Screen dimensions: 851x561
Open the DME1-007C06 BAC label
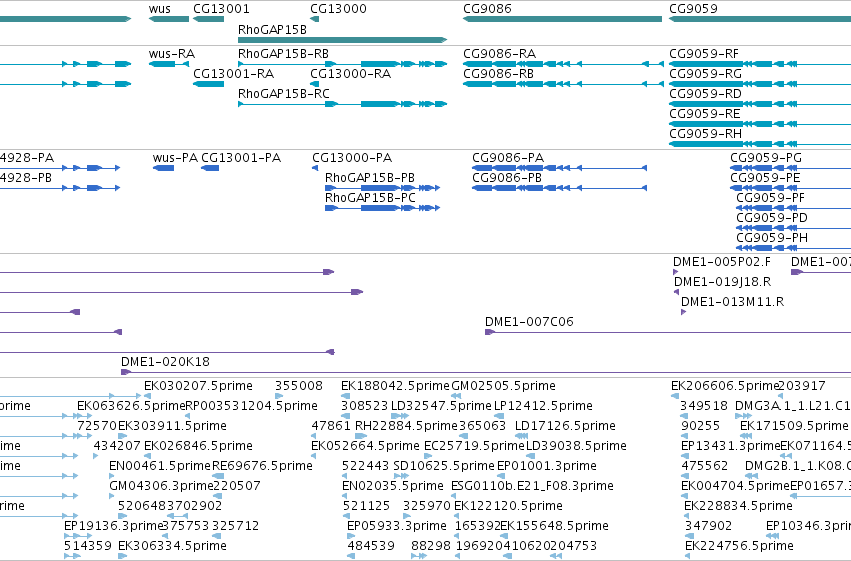(x=529, y=322)
